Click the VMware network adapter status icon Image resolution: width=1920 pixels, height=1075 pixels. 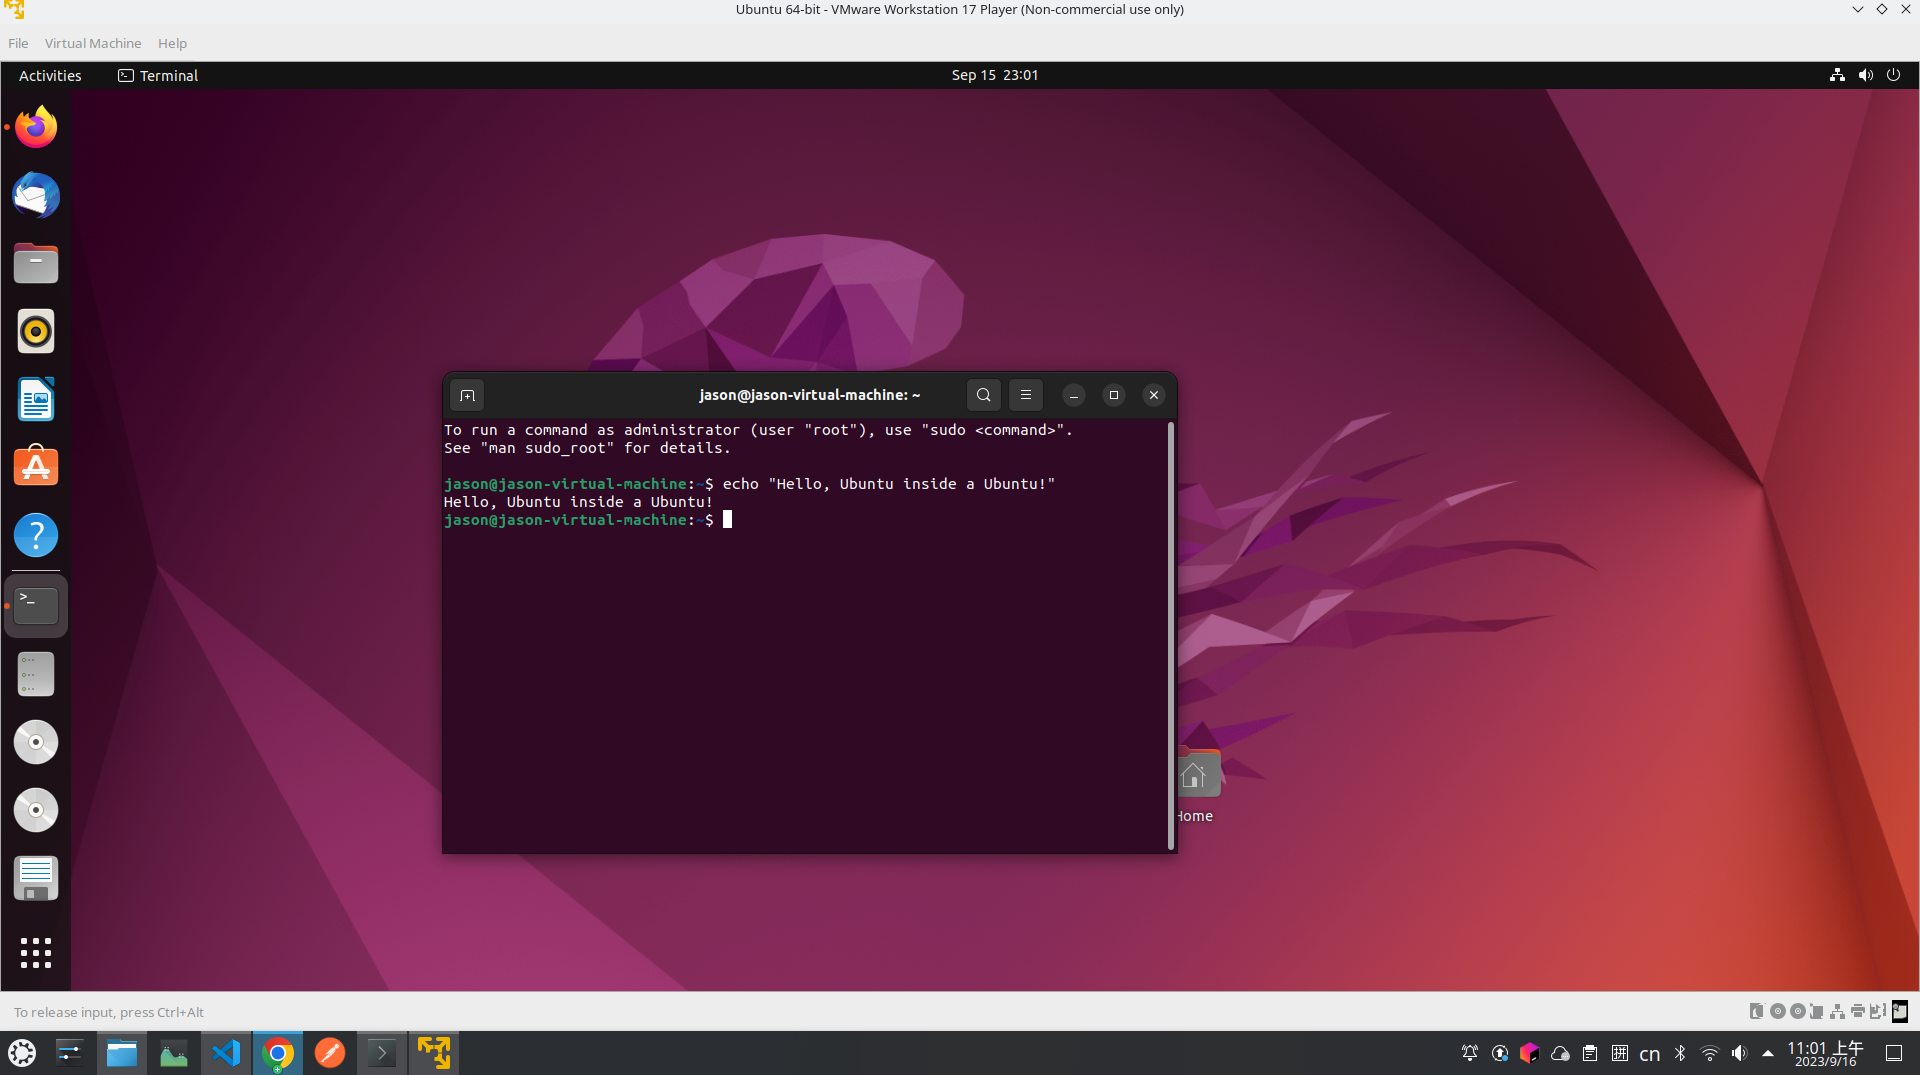click(1837, 1011)
